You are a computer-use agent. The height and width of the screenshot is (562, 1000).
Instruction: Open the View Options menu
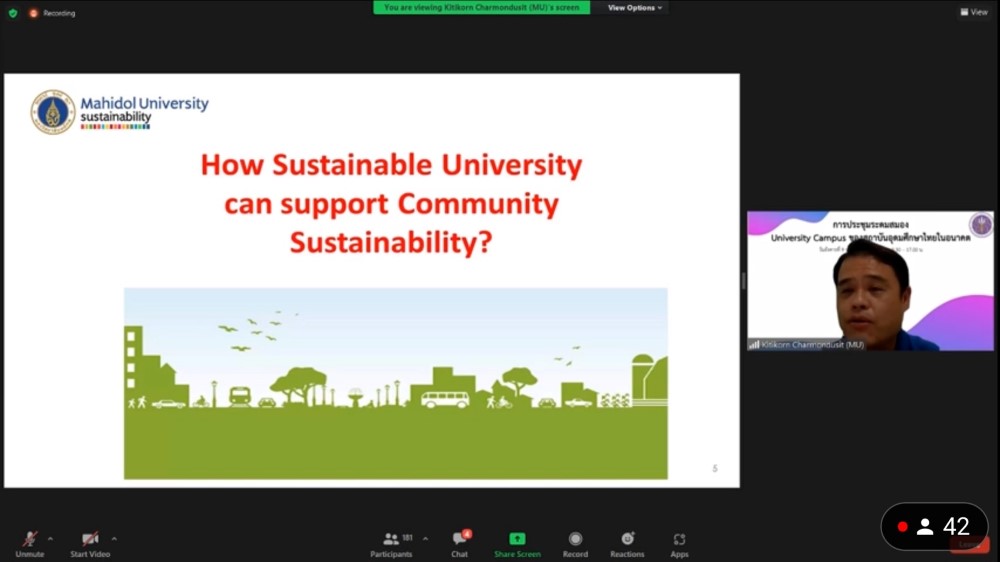635,8
